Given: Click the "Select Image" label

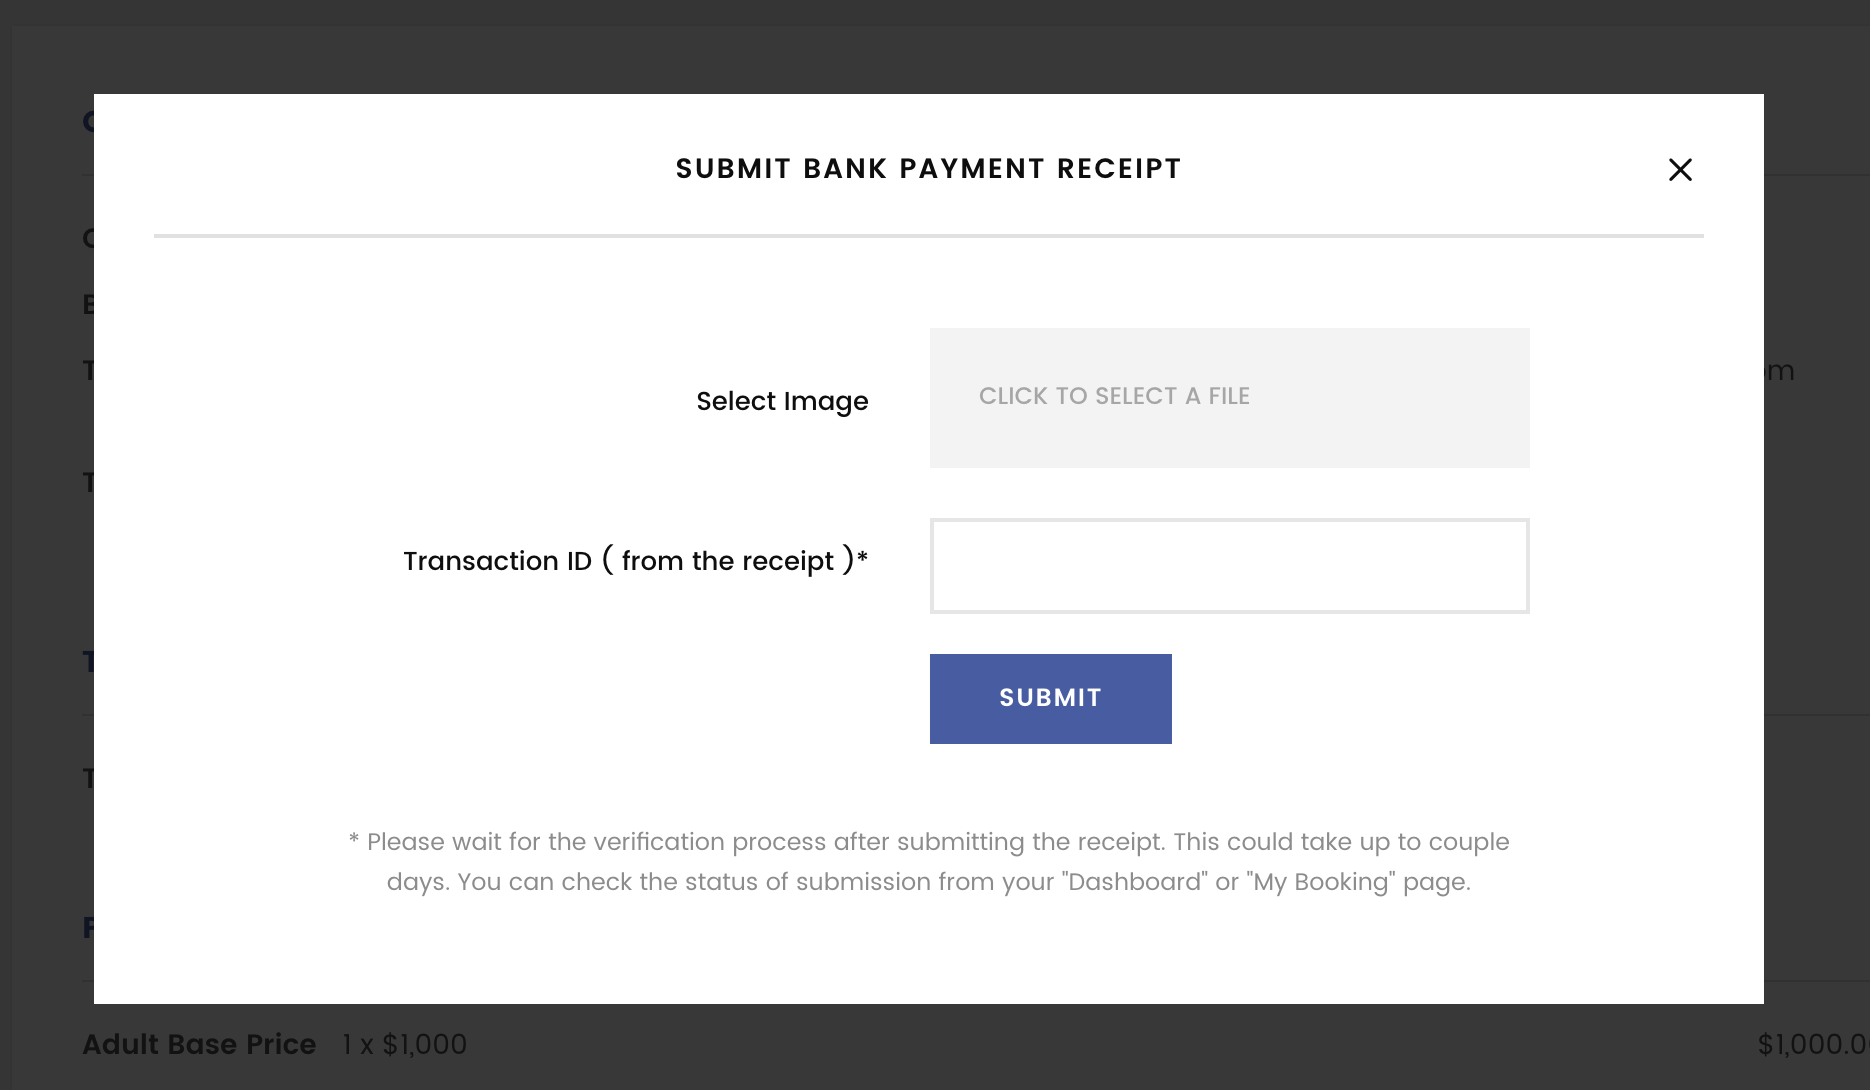Looking at the screenshot, I should point(782,401).
